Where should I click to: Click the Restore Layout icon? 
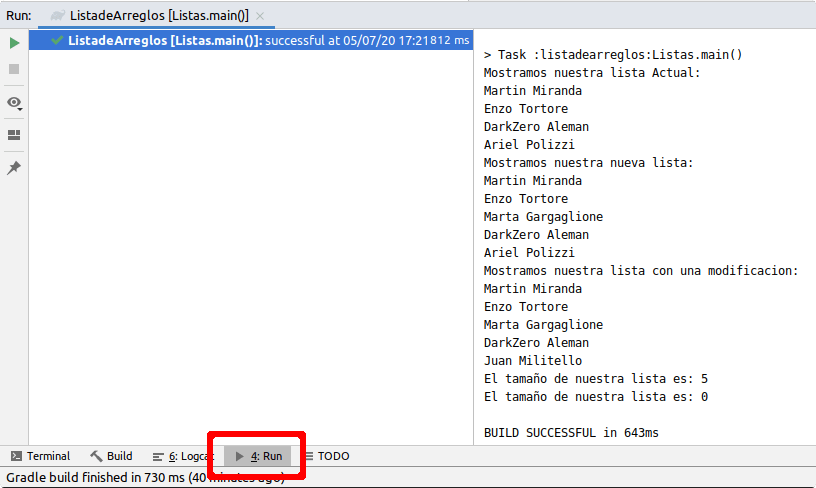14,135
